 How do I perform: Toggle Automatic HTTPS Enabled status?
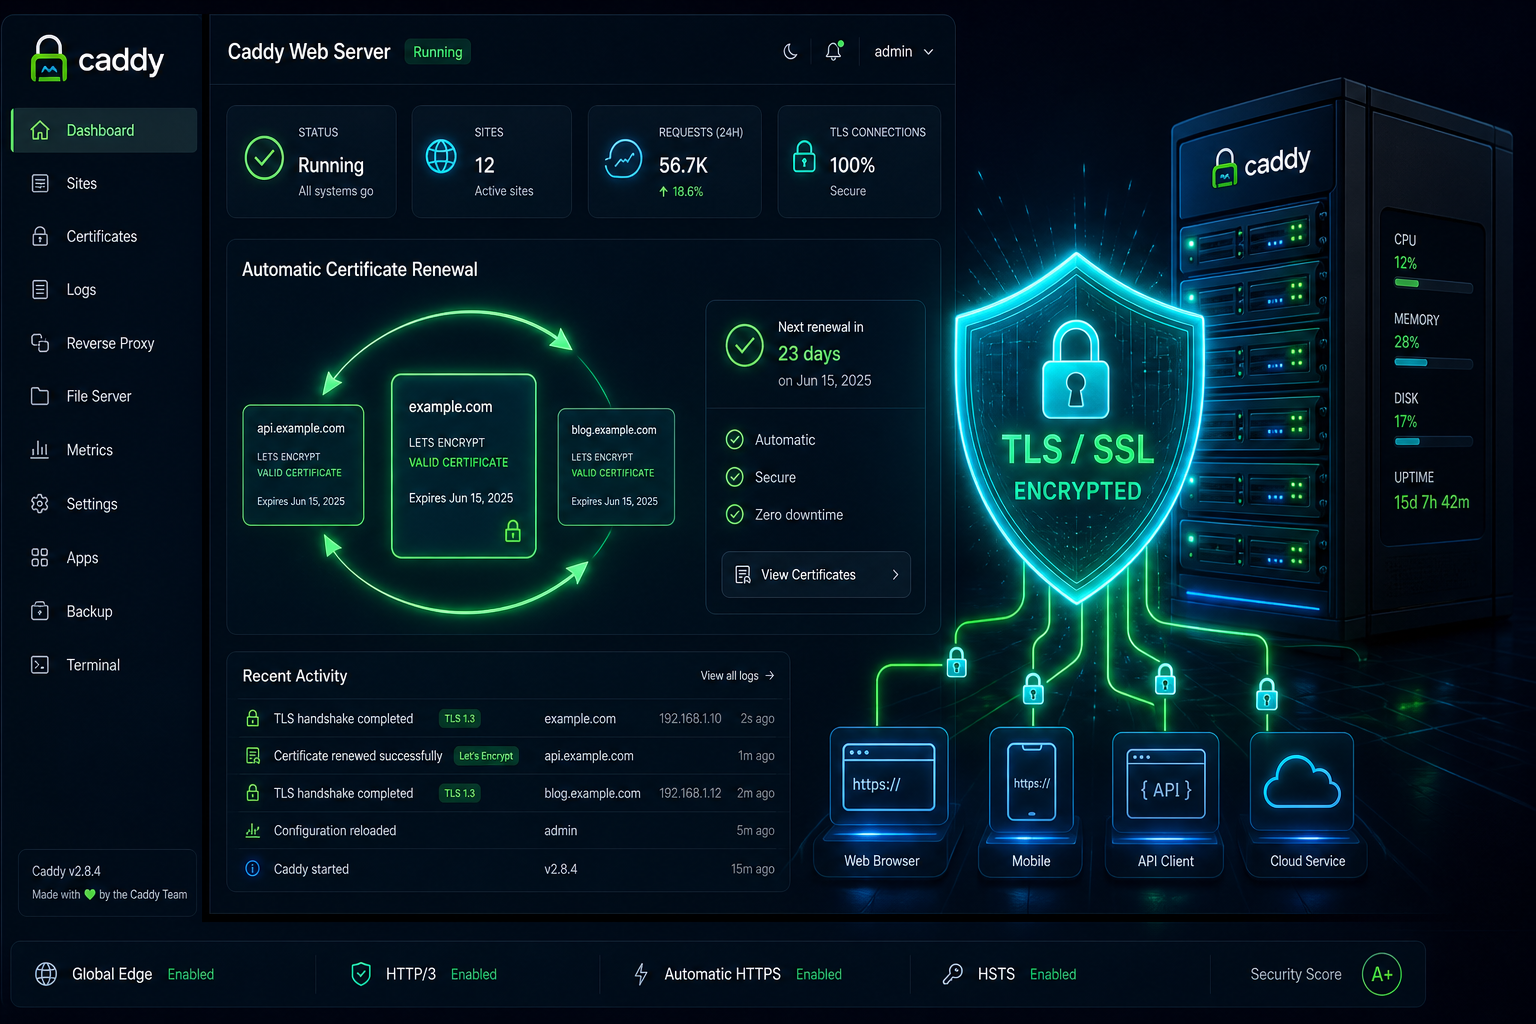pos(819,974)
